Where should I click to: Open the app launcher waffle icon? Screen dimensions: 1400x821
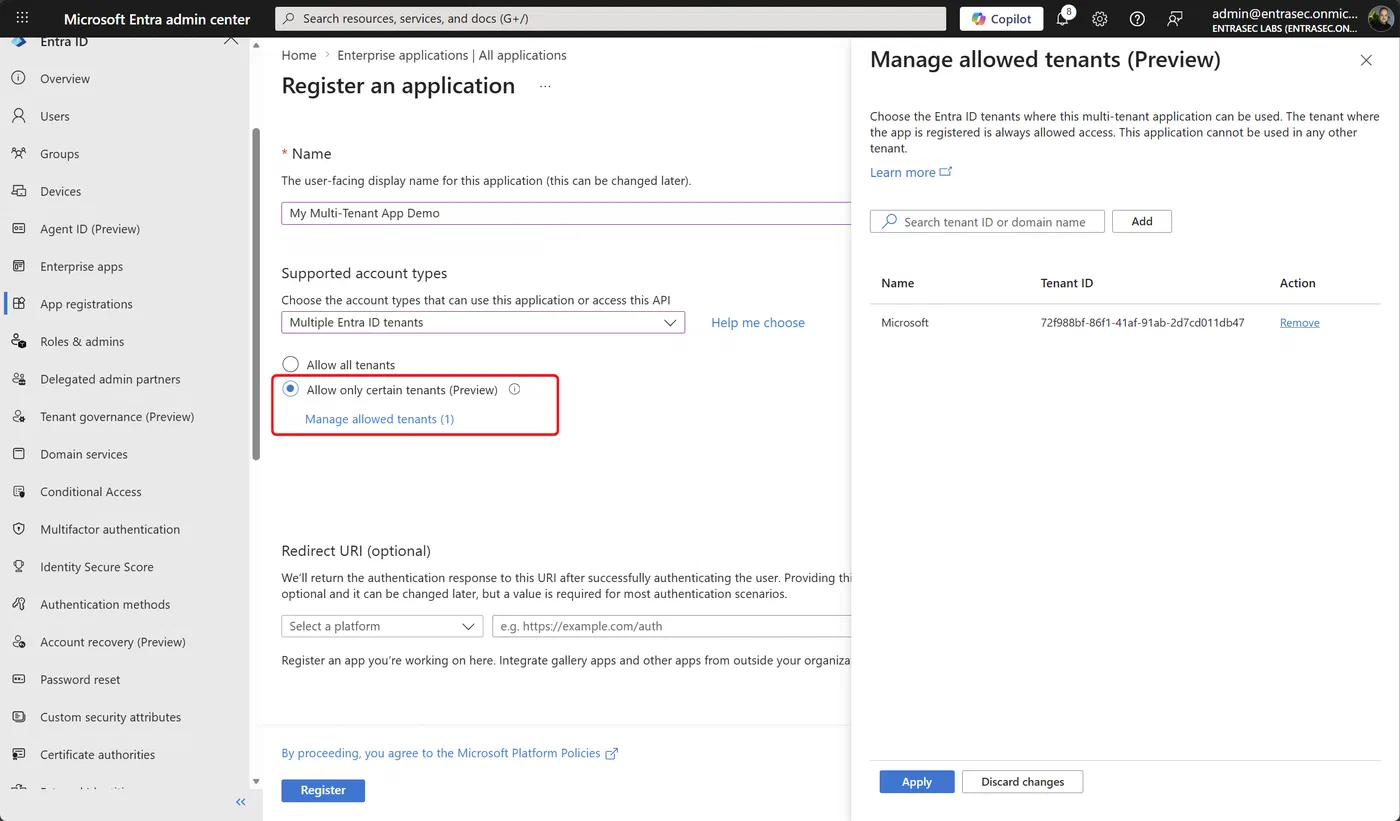tap(22, 19)
